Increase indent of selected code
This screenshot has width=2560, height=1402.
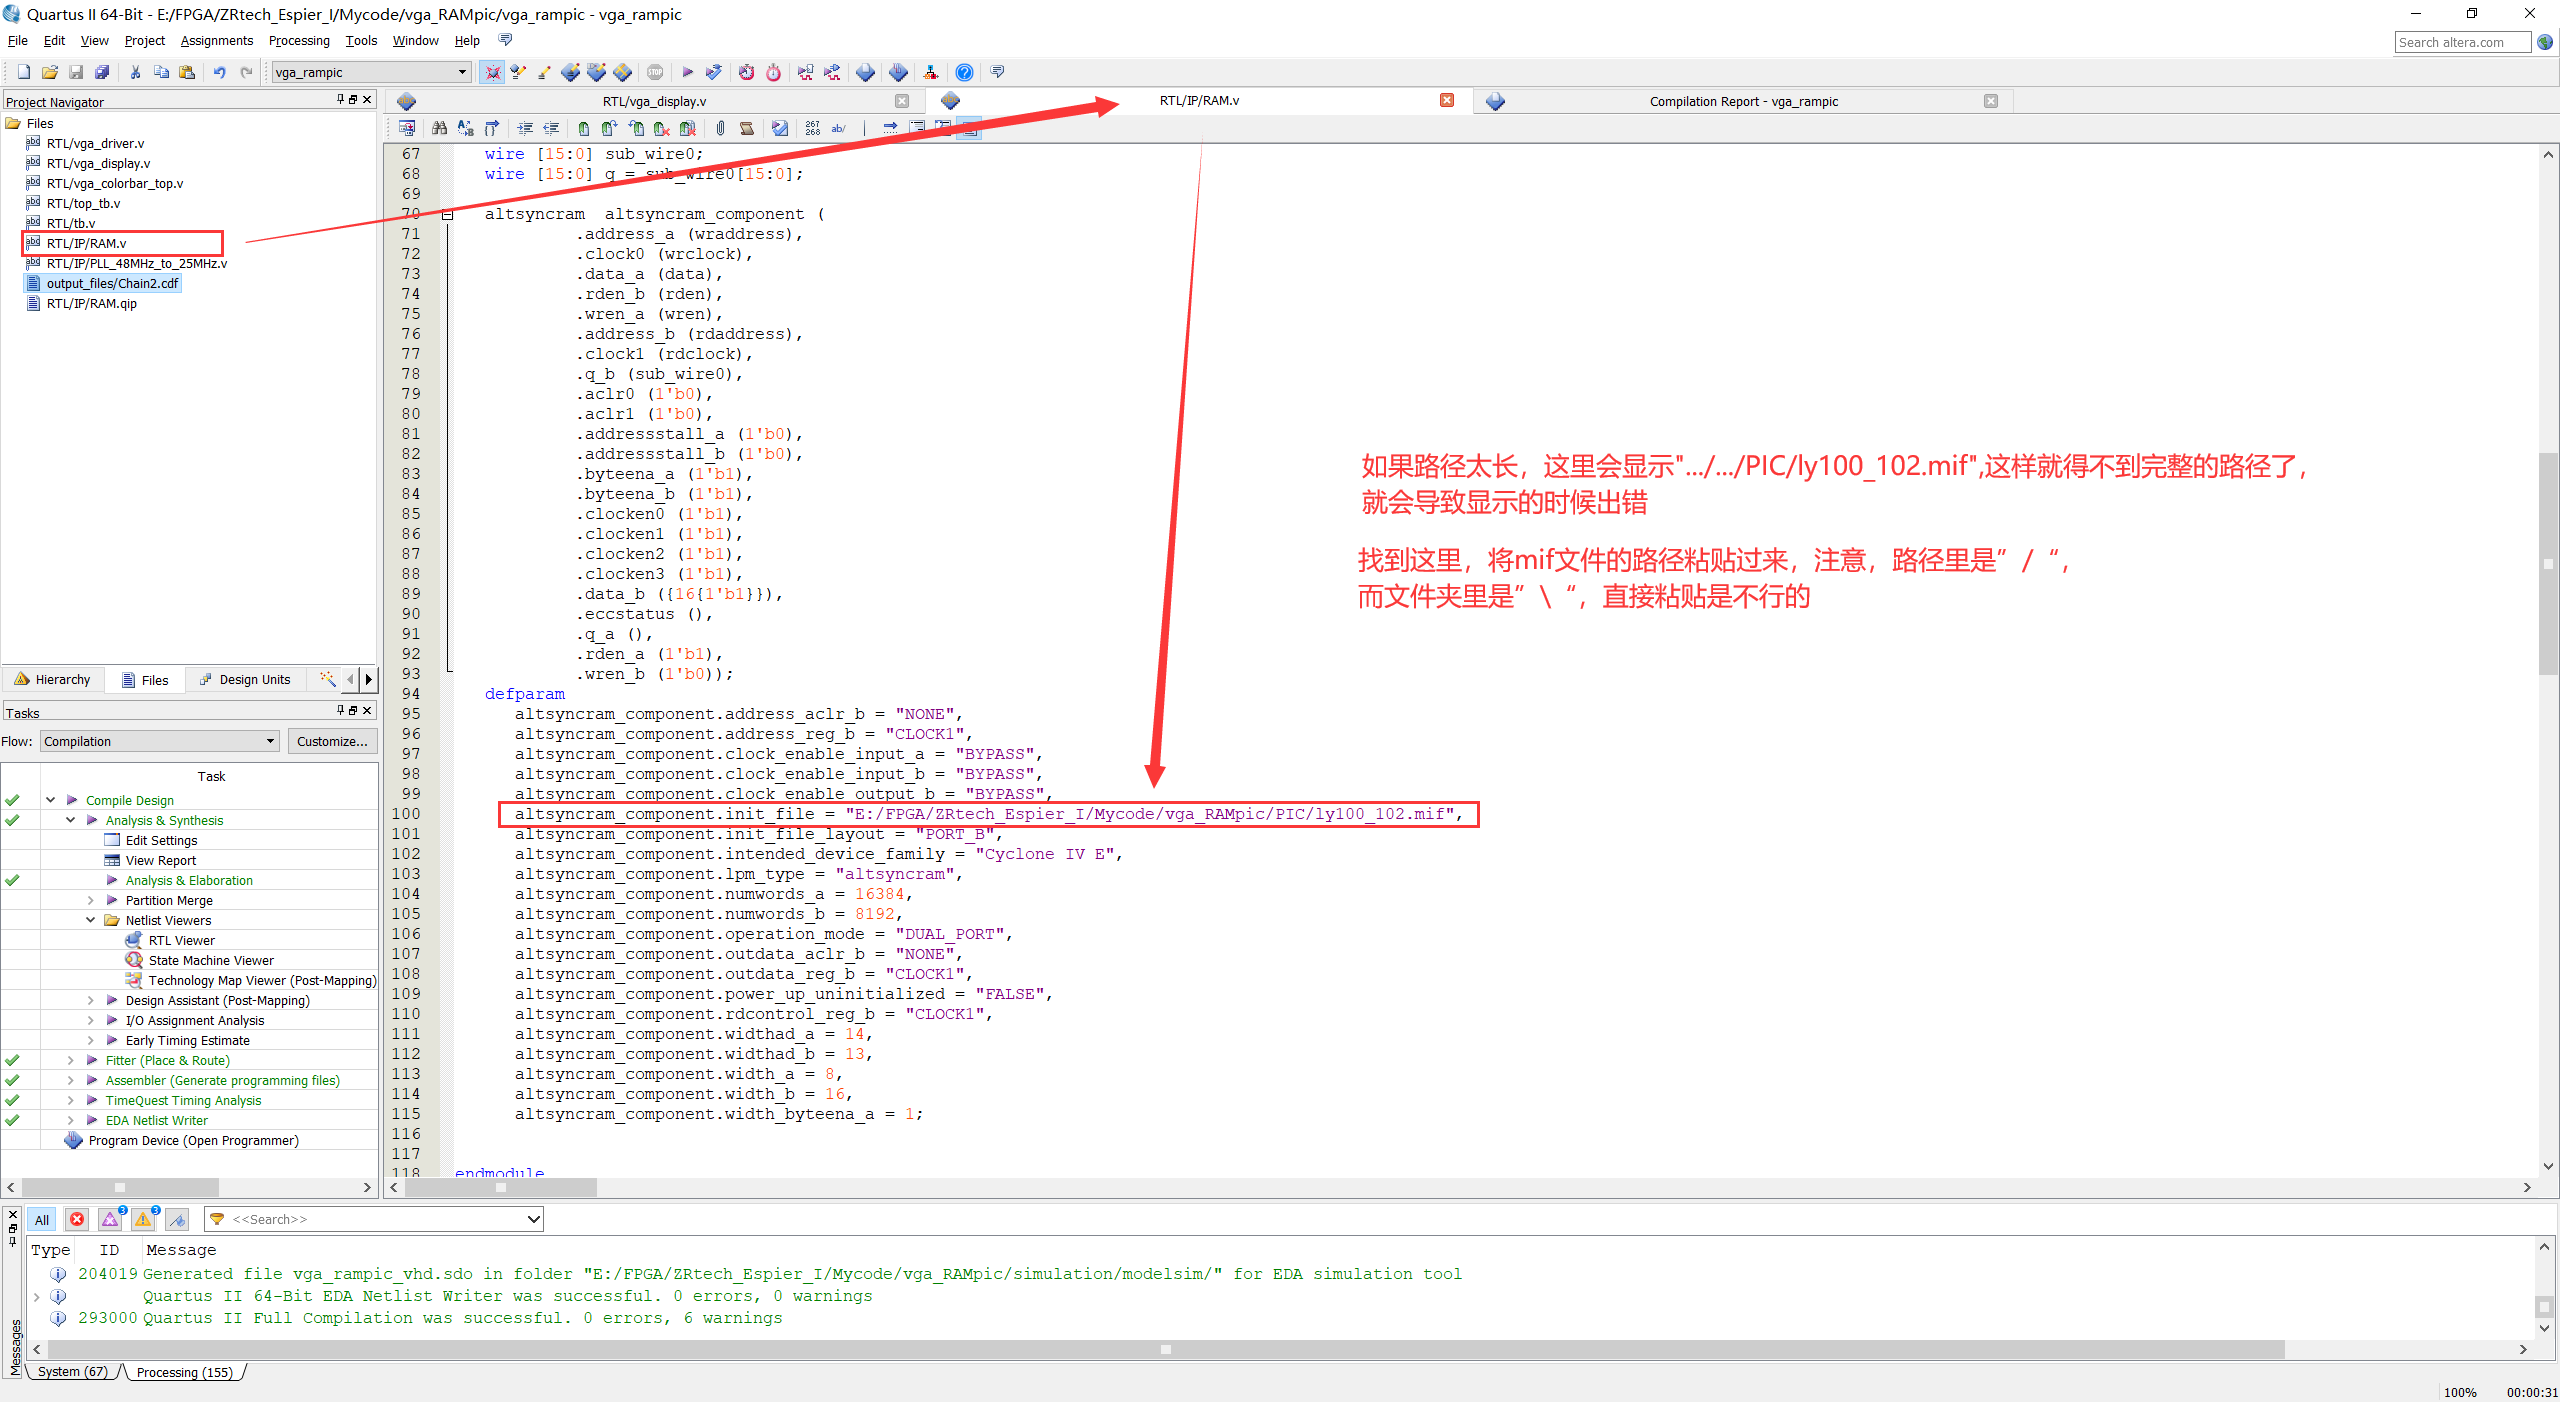tap(526, 129)
